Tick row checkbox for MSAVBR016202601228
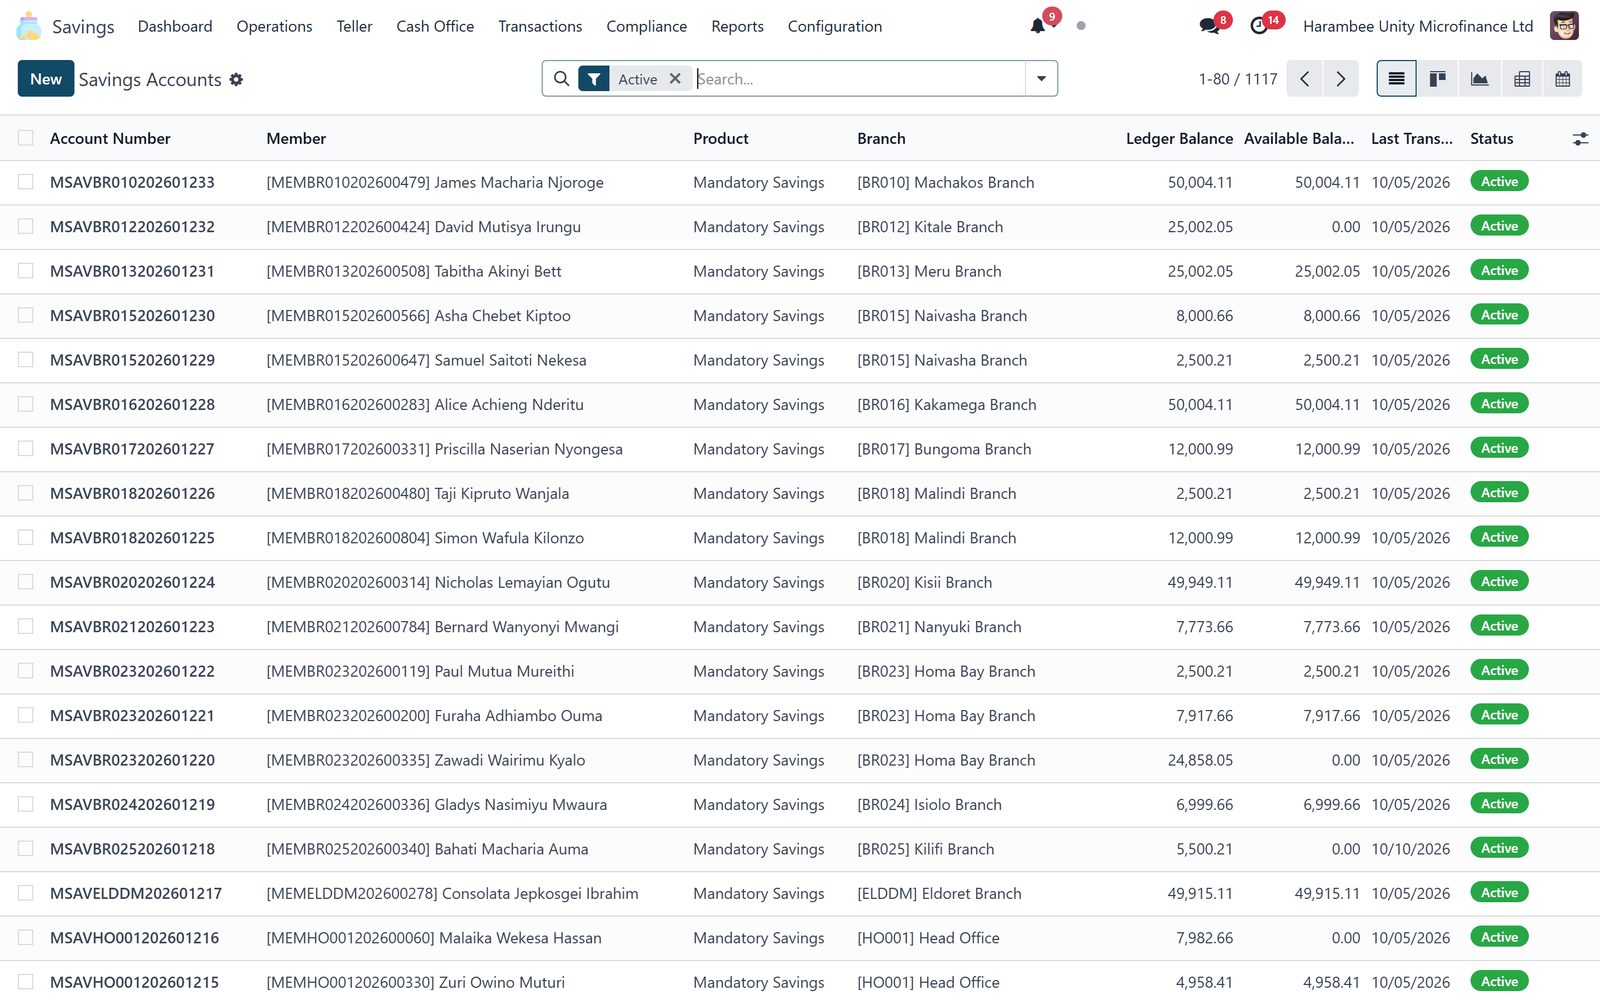 (26, 404)
